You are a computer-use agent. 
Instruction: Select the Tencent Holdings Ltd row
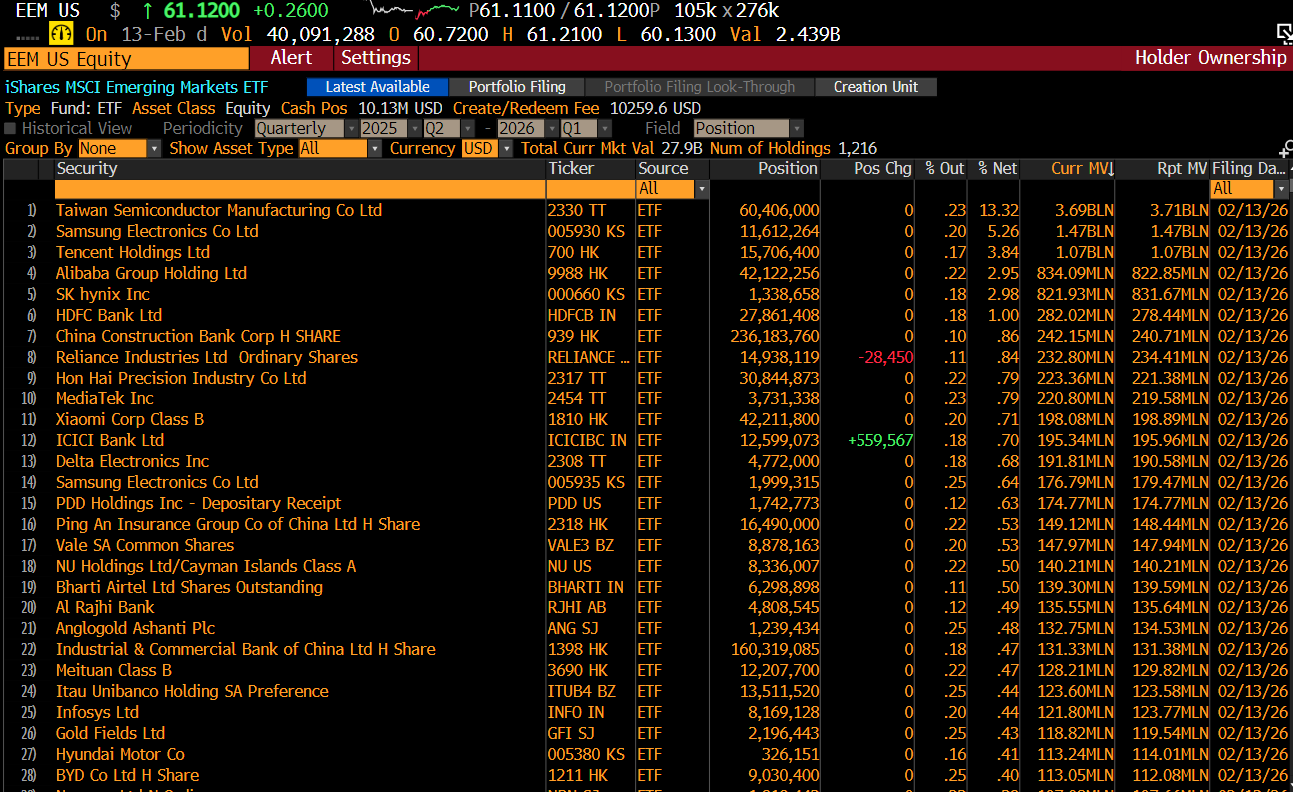[x=646, y=252]
